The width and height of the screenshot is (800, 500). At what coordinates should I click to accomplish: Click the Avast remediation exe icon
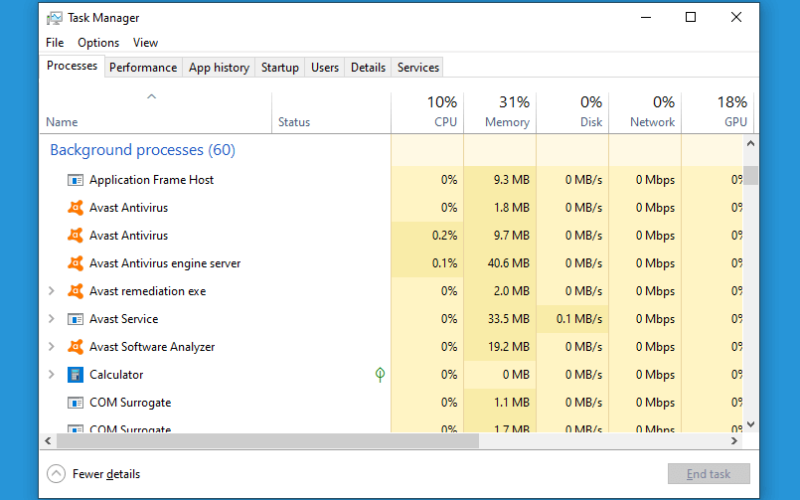coord(76,291)
